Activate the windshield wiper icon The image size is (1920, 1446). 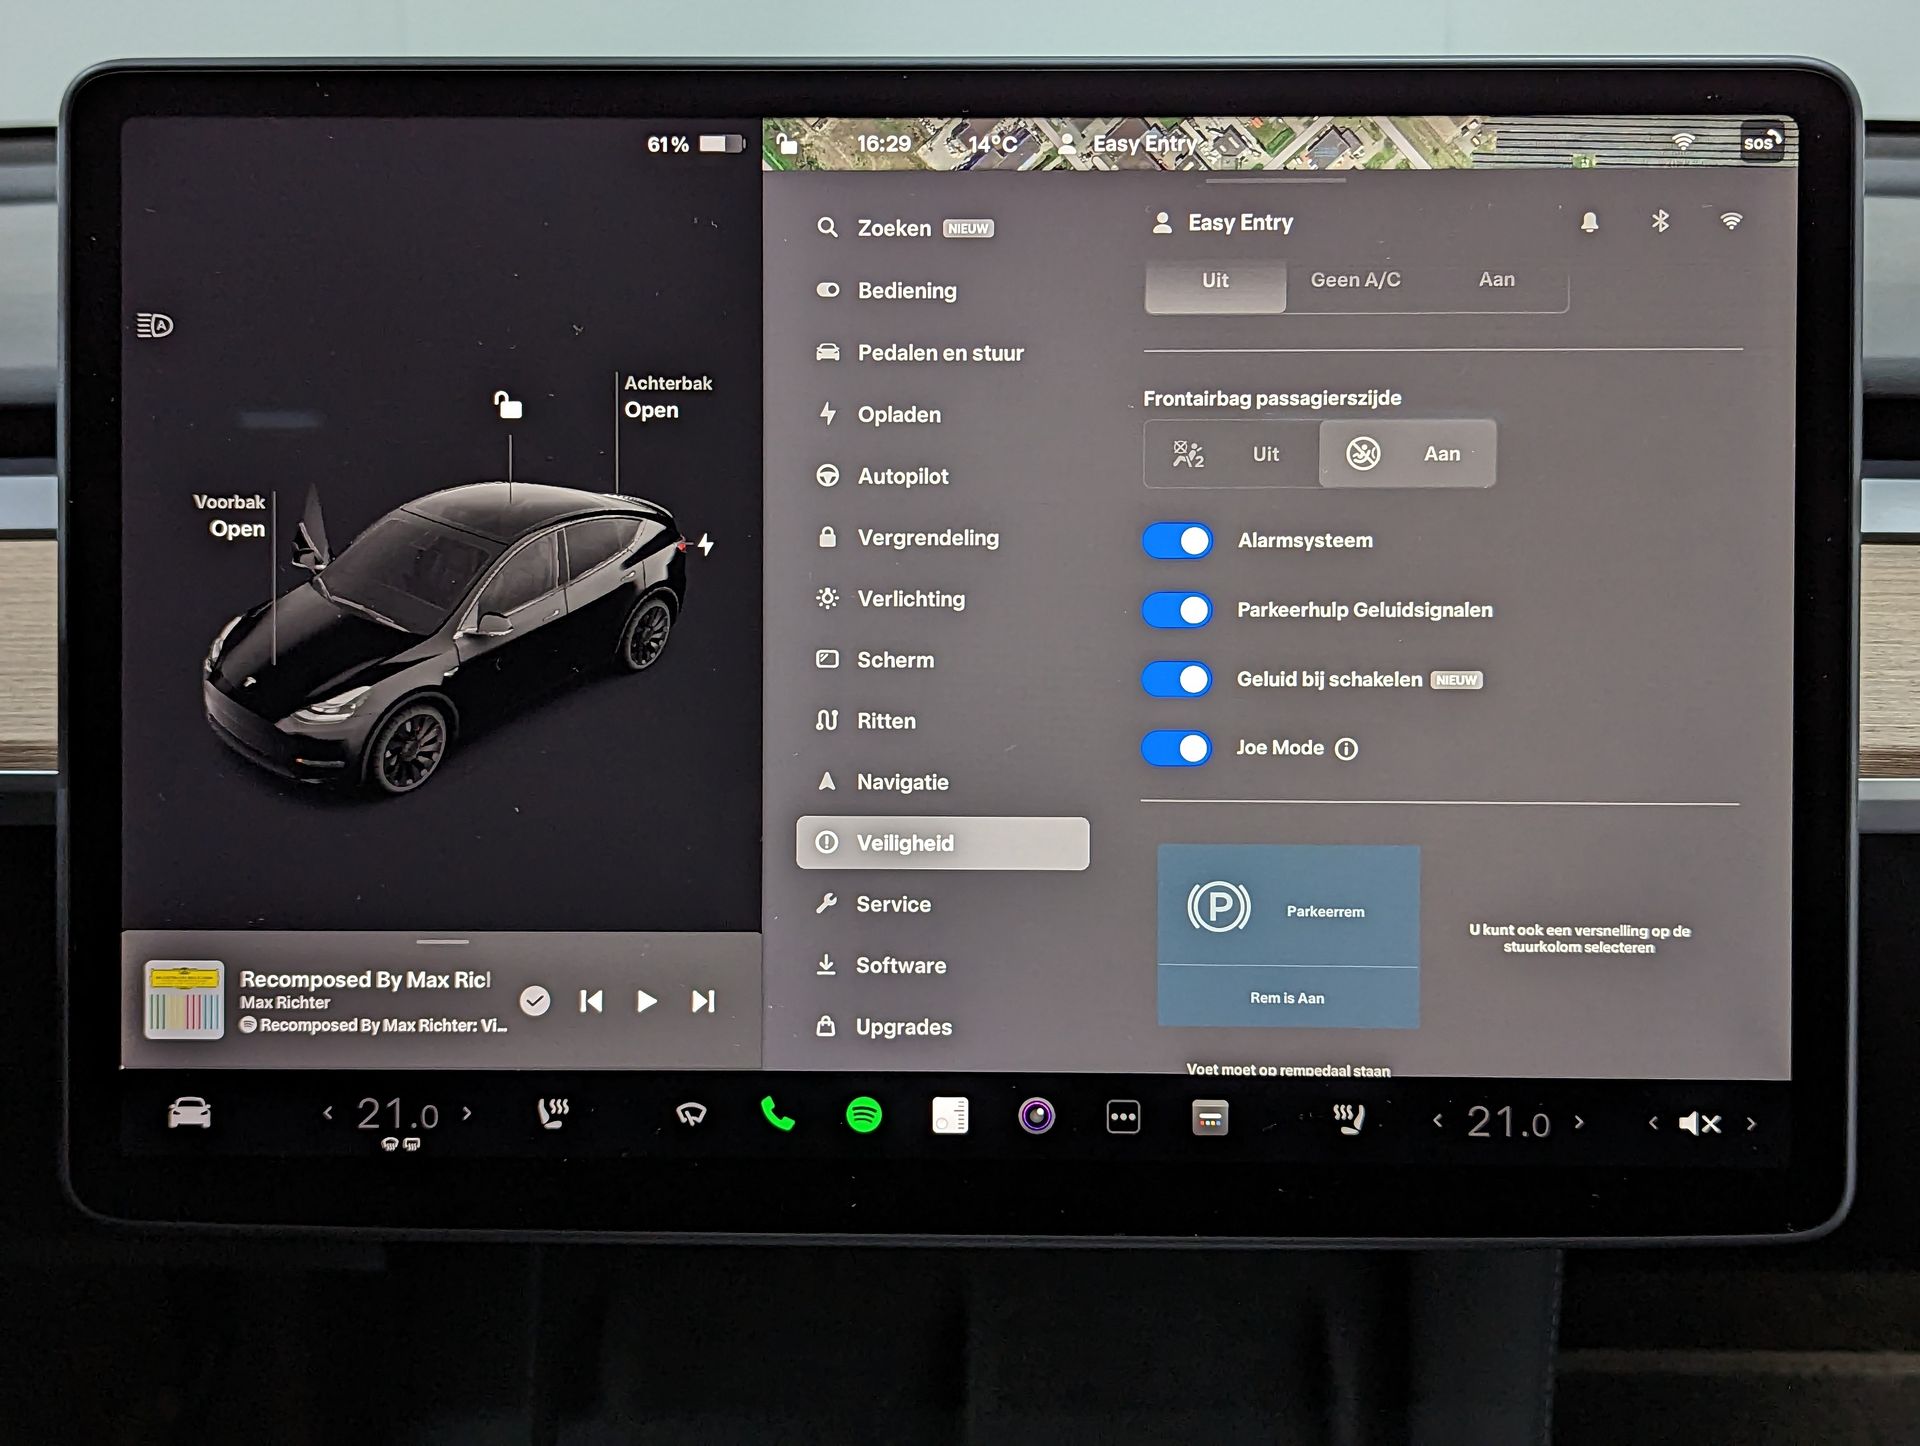691,1114
